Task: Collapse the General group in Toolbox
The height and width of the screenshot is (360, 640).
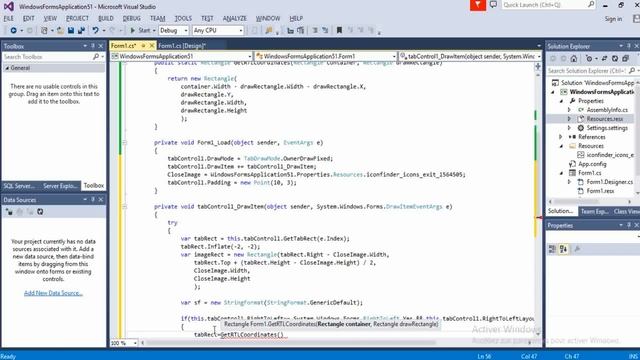Action: coord(7,68)
